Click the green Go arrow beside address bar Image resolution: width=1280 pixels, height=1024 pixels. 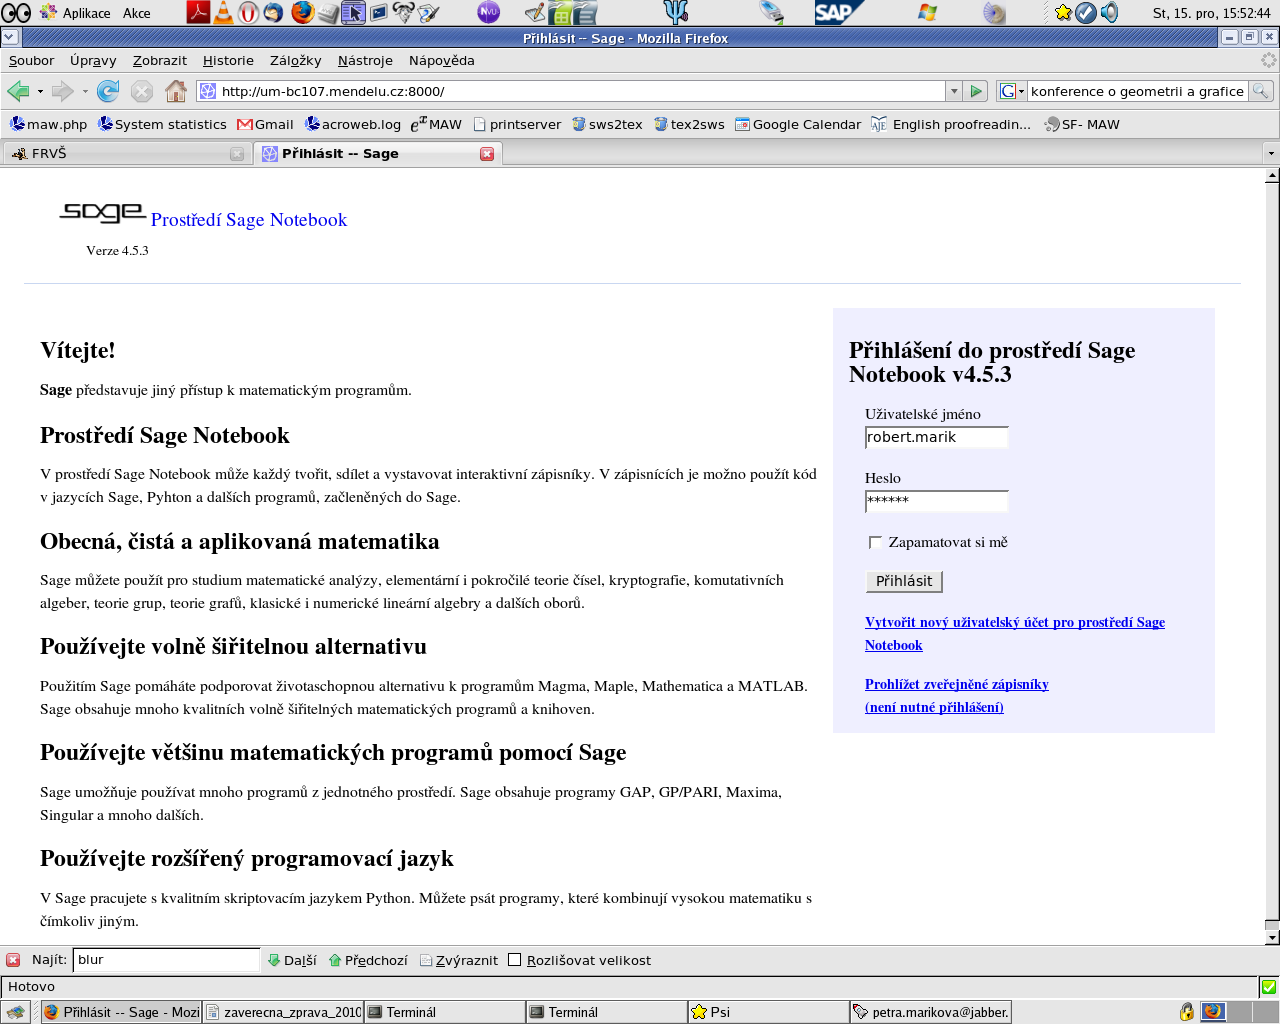click(x=977, y=91)
